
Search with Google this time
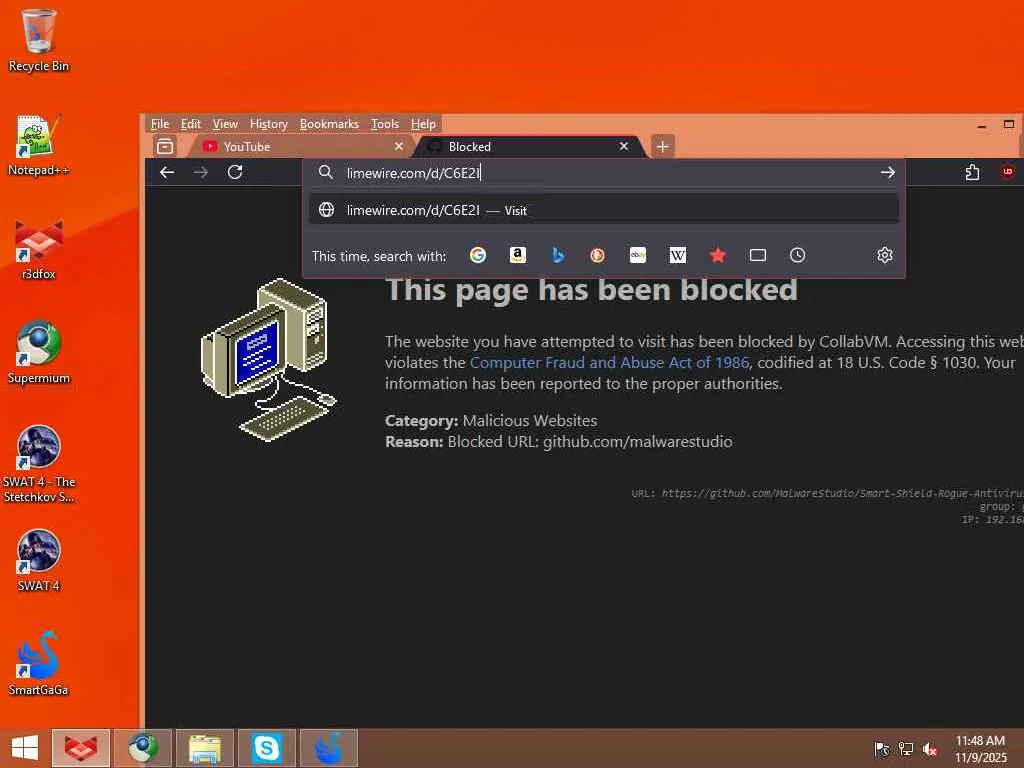477,255
